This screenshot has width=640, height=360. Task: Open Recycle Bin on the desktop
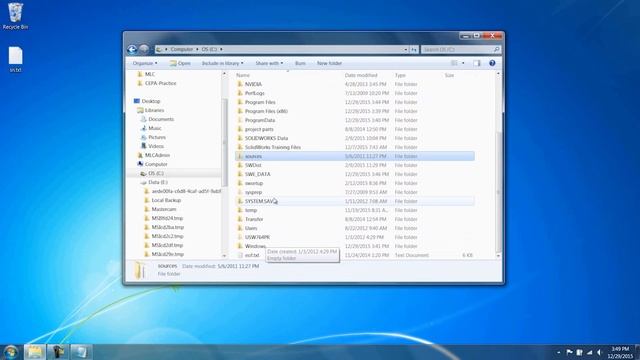click(x=16, y=16)
